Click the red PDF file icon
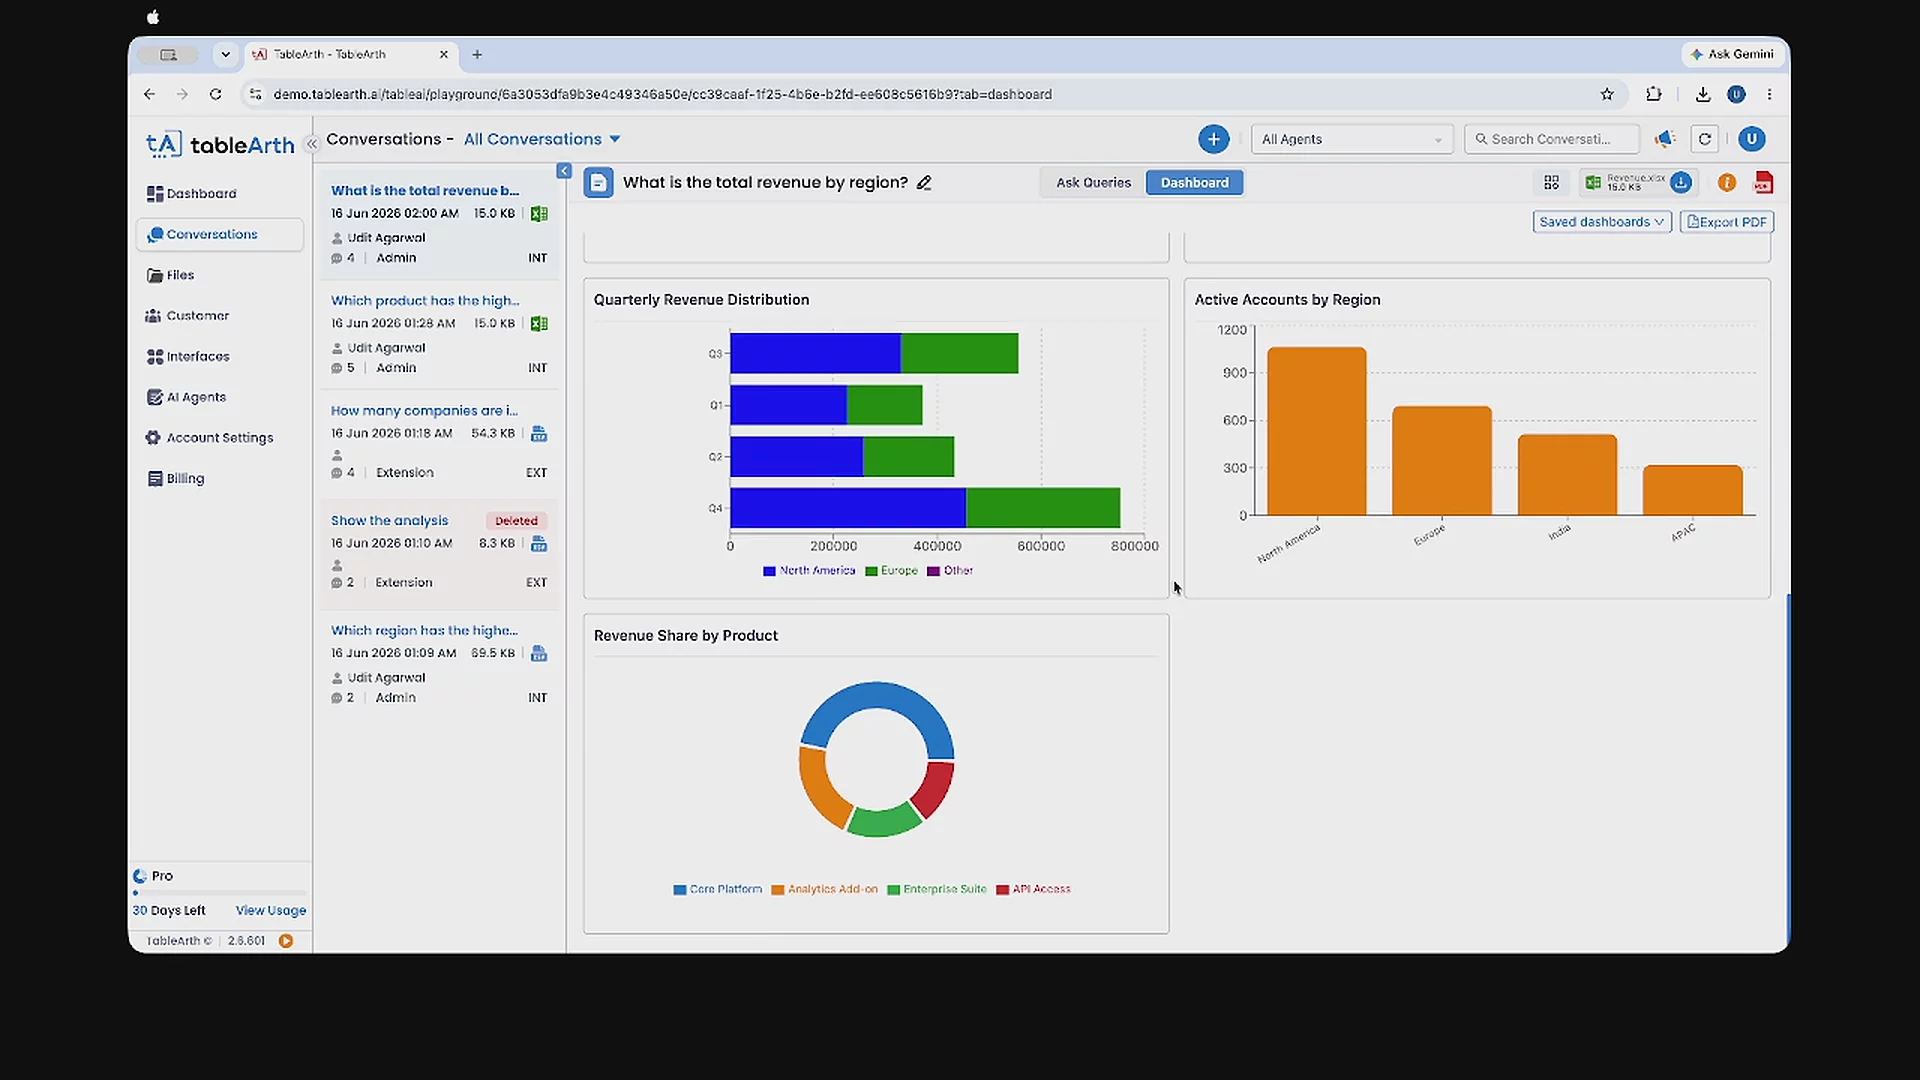 pyautogui.click(x=1763, y=182)
